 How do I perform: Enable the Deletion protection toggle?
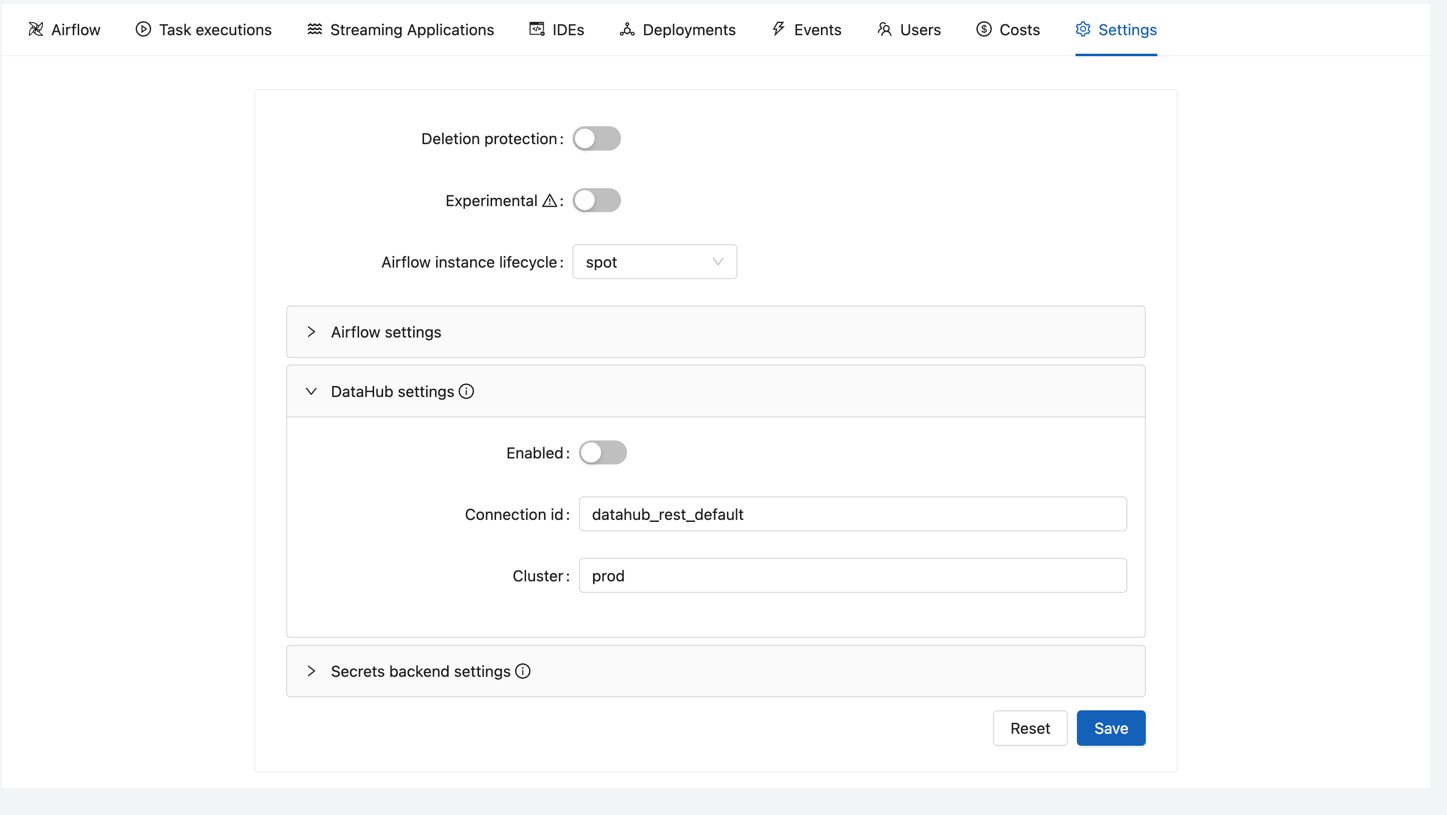coord(596,138)
